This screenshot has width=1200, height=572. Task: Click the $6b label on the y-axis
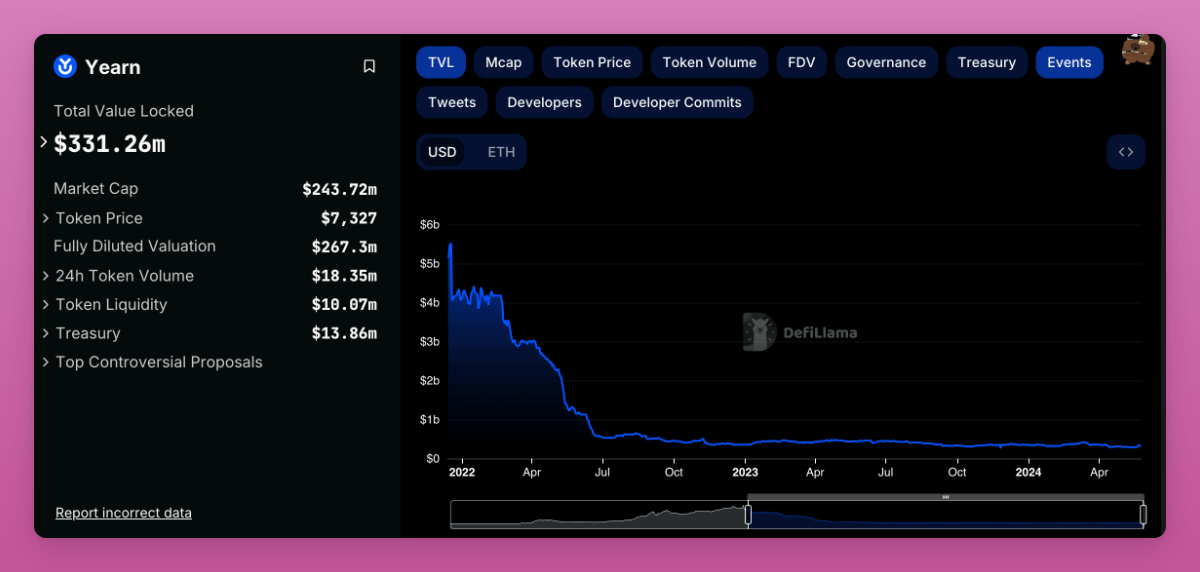[429, 225]
